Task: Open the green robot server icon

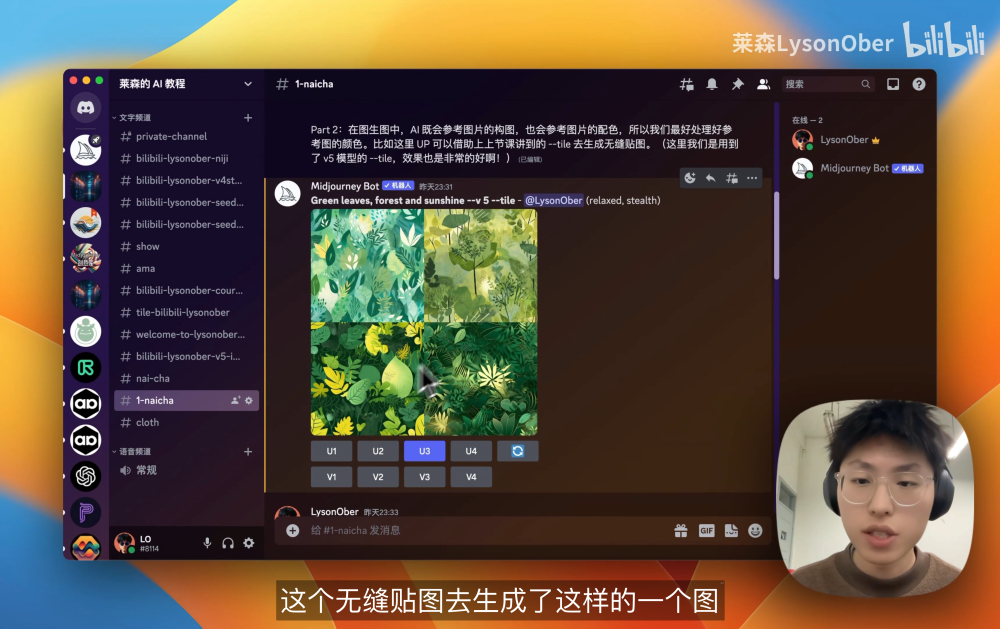Action: coord(85,332)
